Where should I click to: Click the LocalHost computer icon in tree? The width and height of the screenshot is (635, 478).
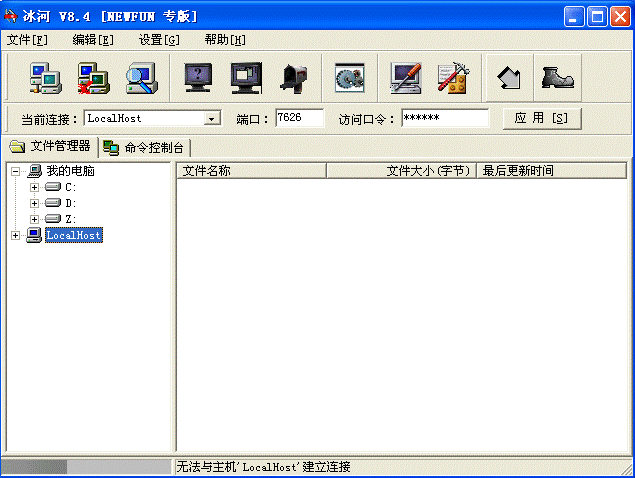(34, 235)
